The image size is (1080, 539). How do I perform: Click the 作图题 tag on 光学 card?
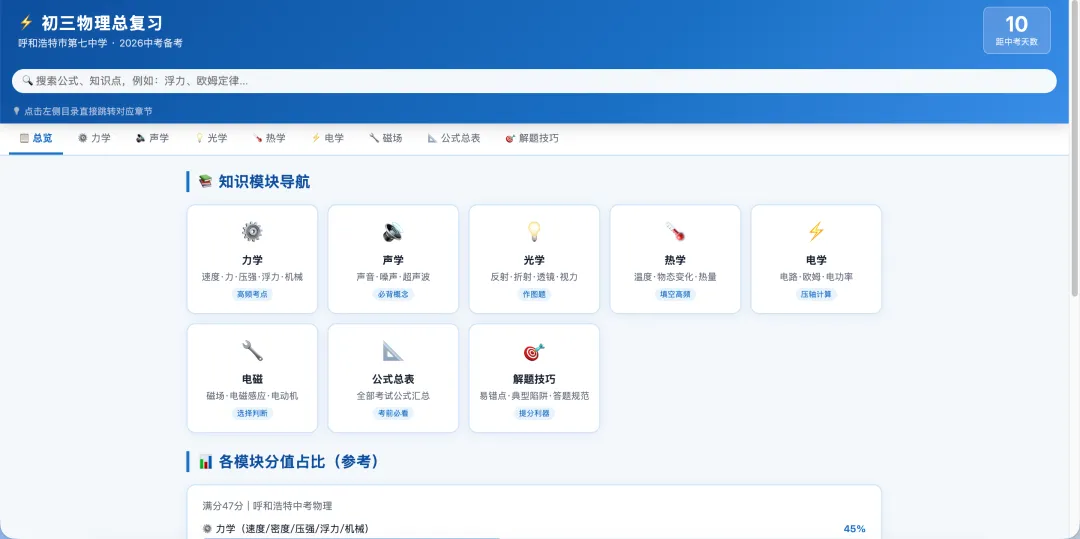pyautogui.click(x=534, y=294)
